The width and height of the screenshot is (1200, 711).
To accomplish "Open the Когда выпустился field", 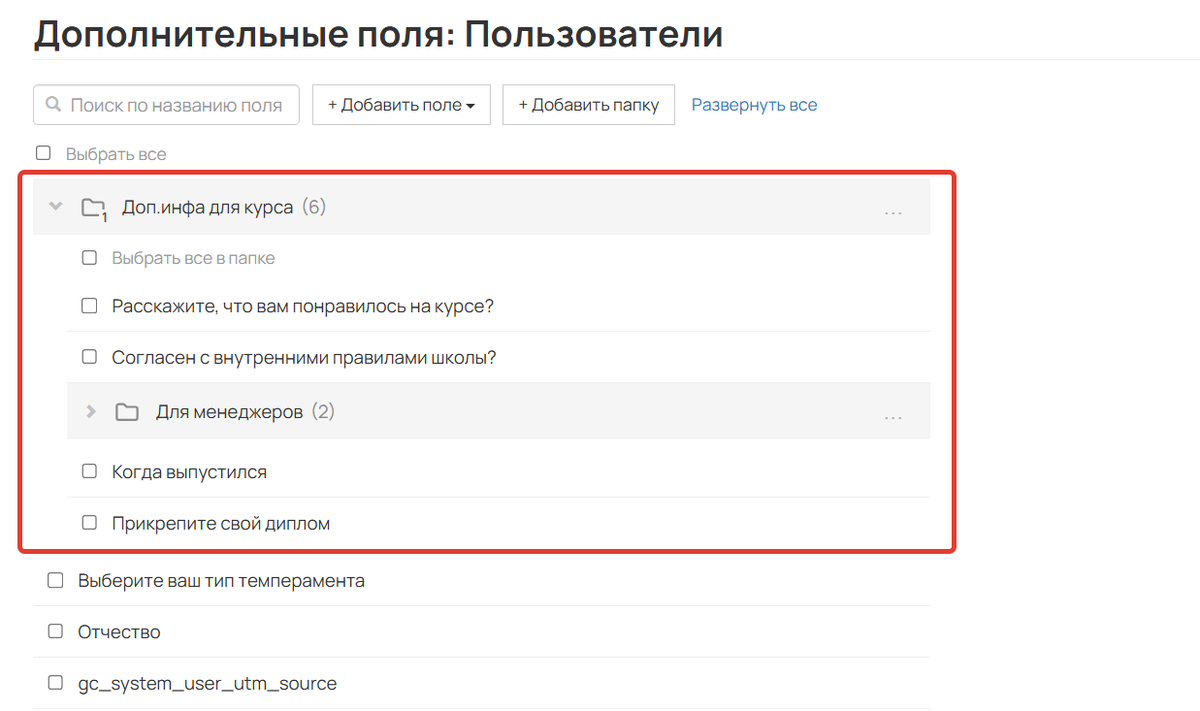I will [x=189, y=471].
